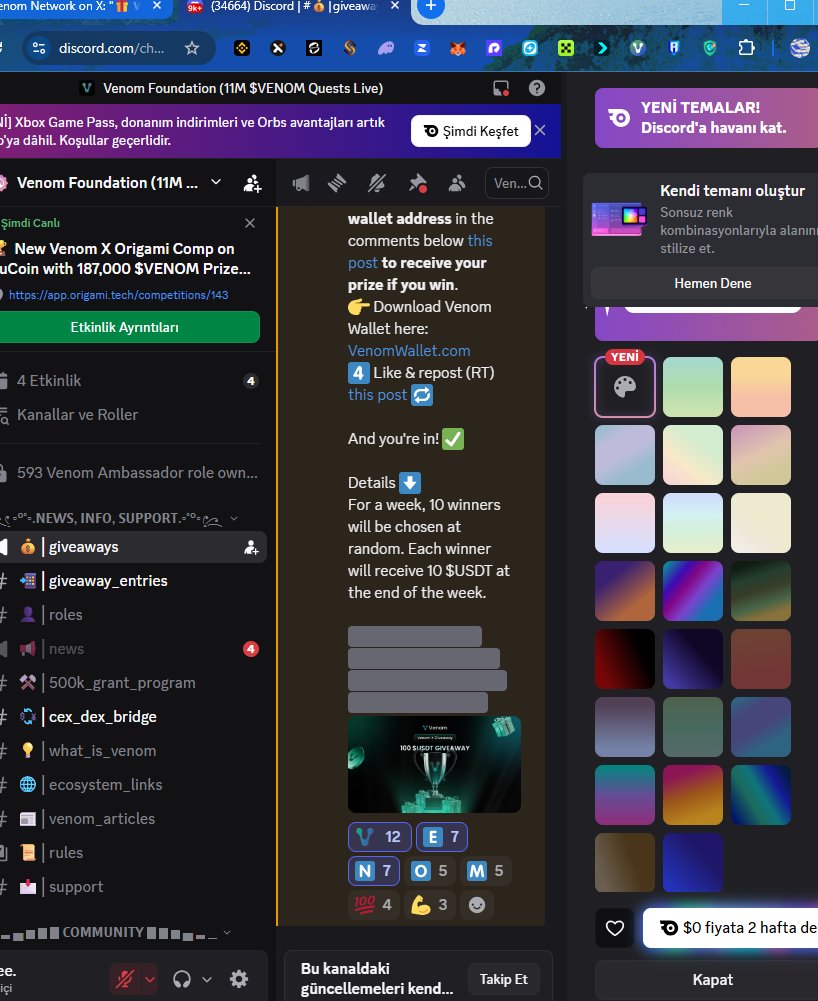
Task: Select the mint green gradient theme swatch
Action: (x=693, y=387)
